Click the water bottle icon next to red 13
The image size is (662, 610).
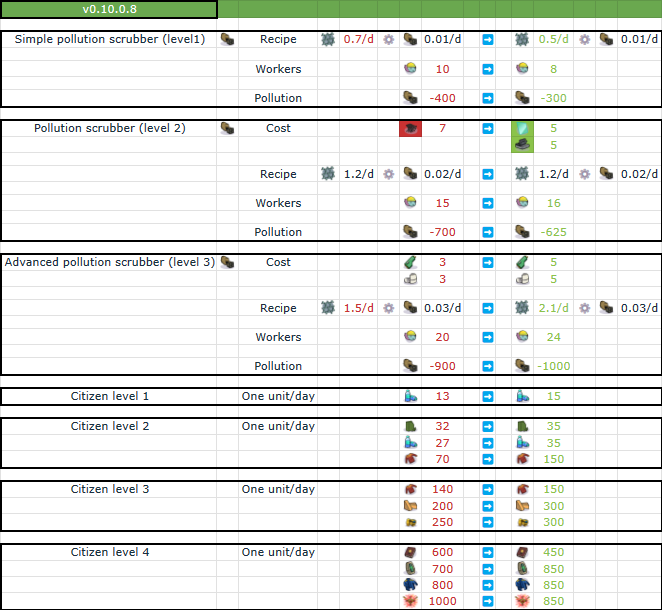point(410,396)
